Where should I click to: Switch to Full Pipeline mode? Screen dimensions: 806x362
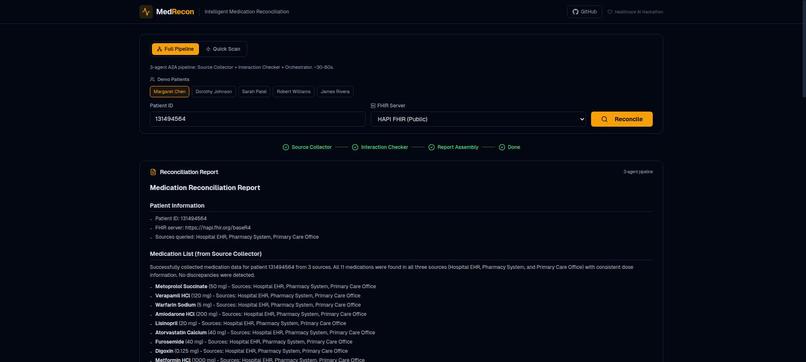tap(175, 49)
